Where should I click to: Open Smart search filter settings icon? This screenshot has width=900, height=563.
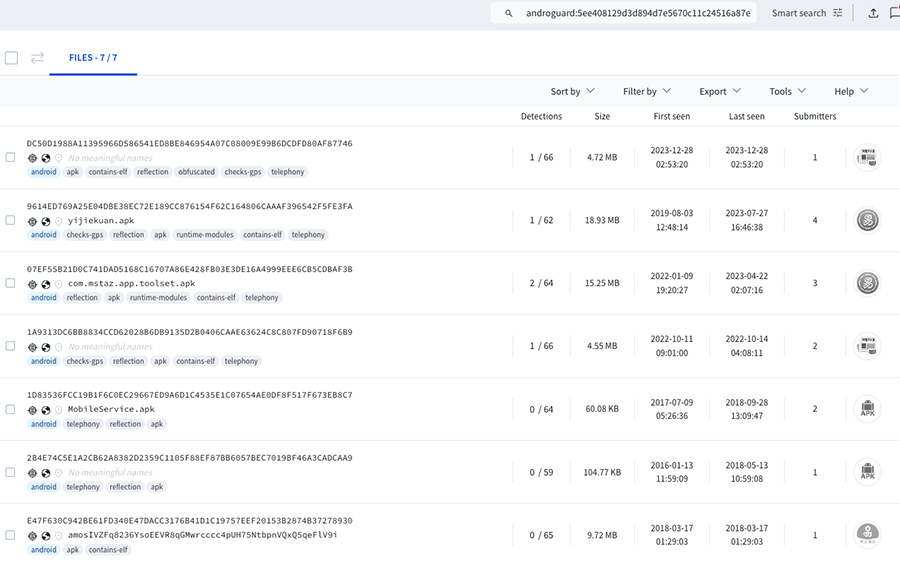pos(838,13)
